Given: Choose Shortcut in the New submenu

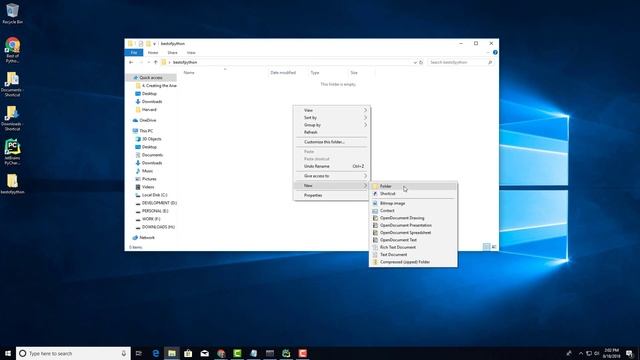Looking at the screenshot, I should (x=413, y=193).
